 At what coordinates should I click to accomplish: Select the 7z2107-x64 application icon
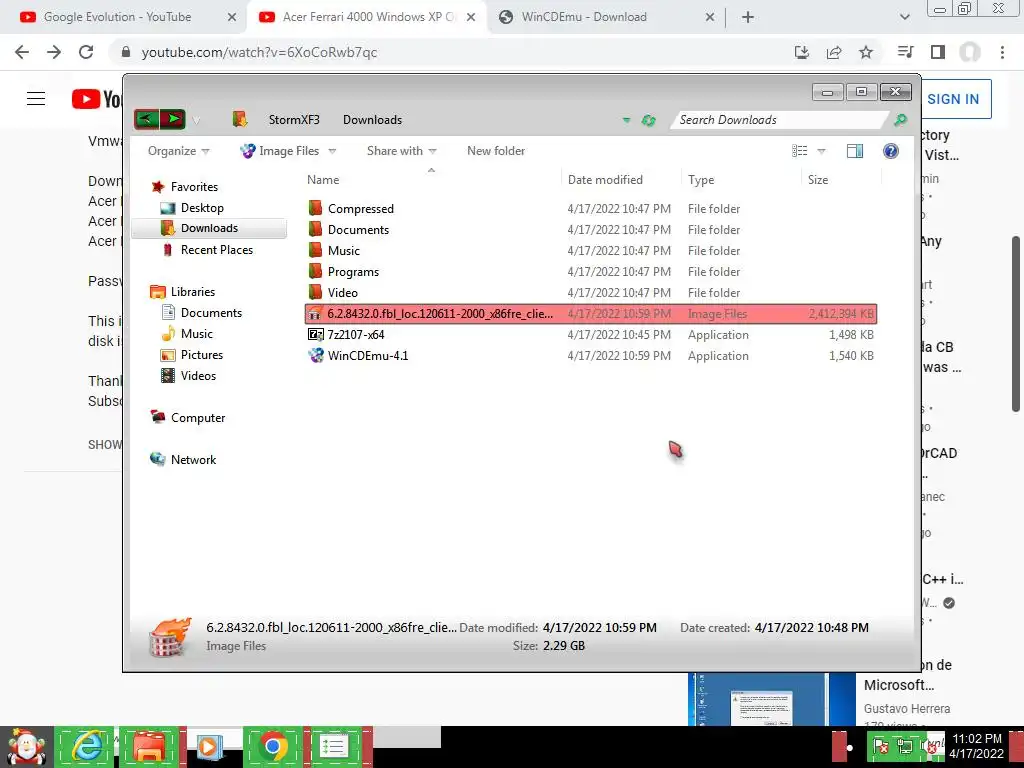315,334
